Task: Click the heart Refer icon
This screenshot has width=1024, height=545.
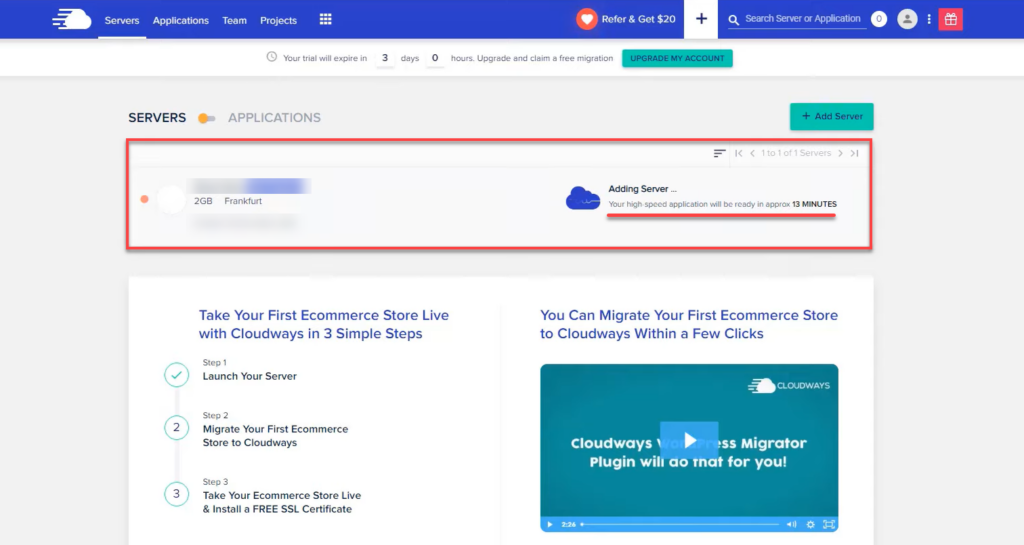Action: 586,19
